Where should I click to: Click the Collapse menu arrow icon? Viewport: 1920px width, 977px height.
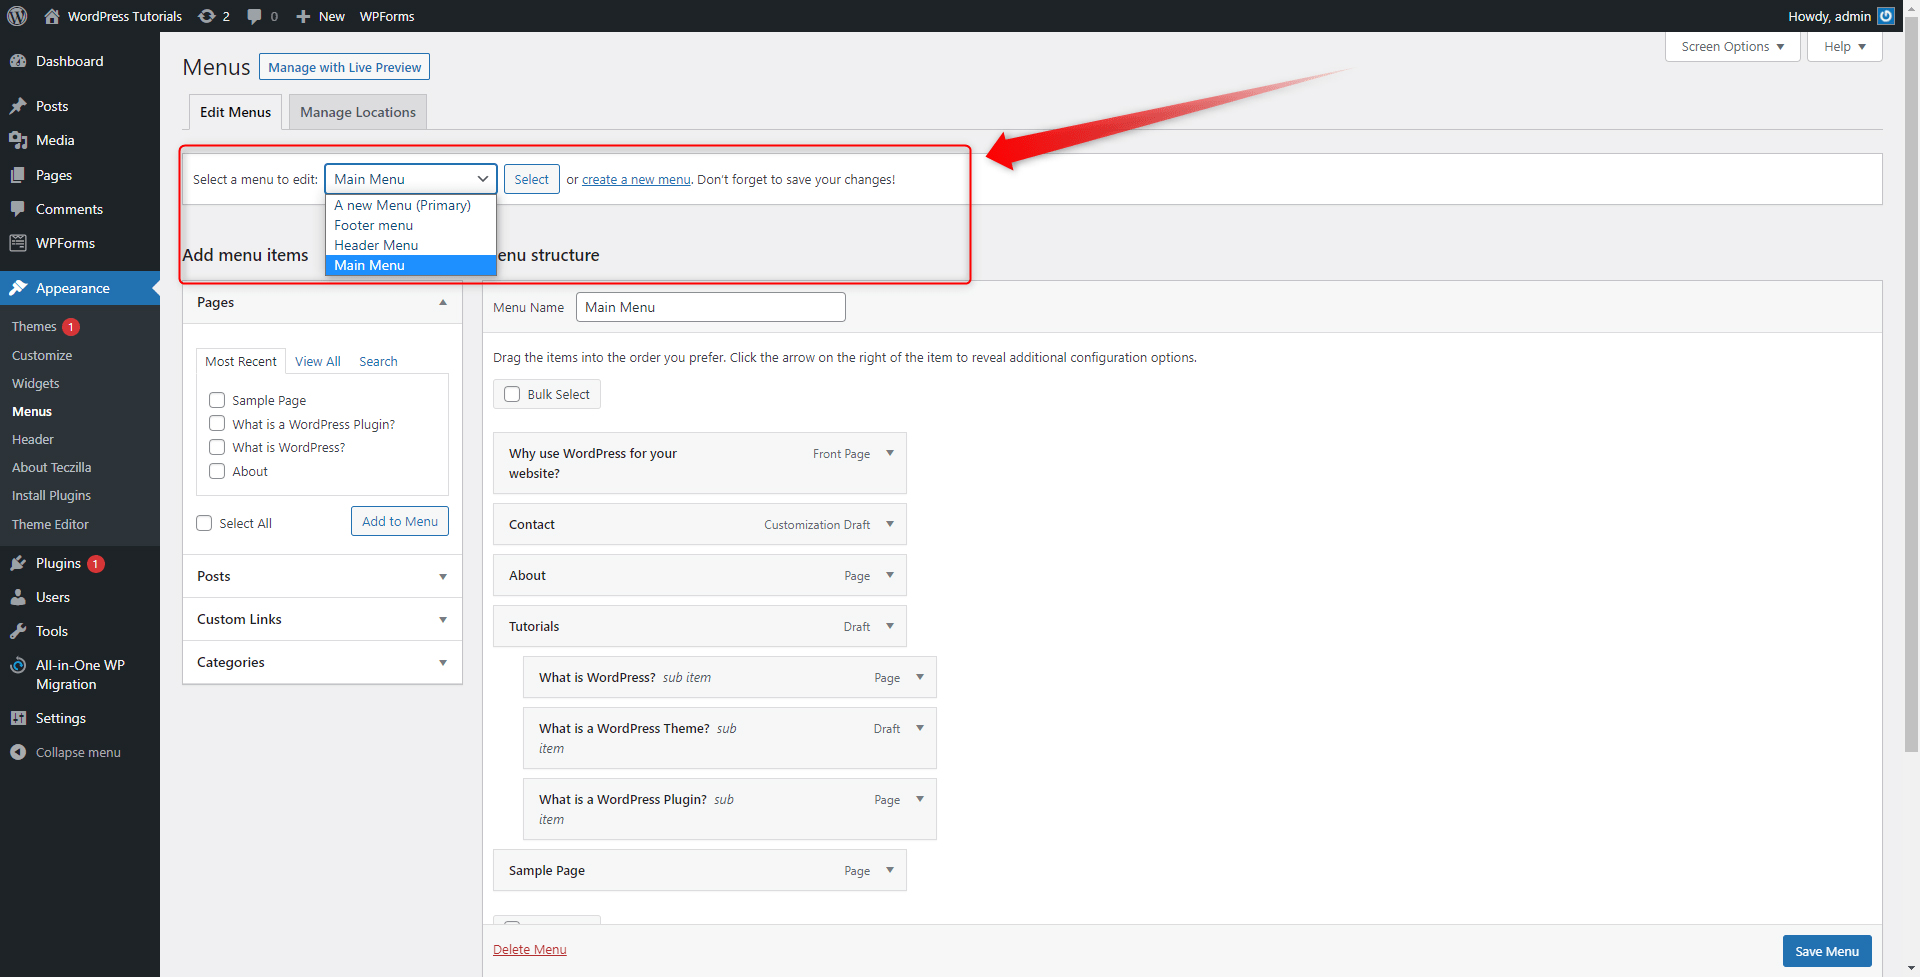coord(18,752)
